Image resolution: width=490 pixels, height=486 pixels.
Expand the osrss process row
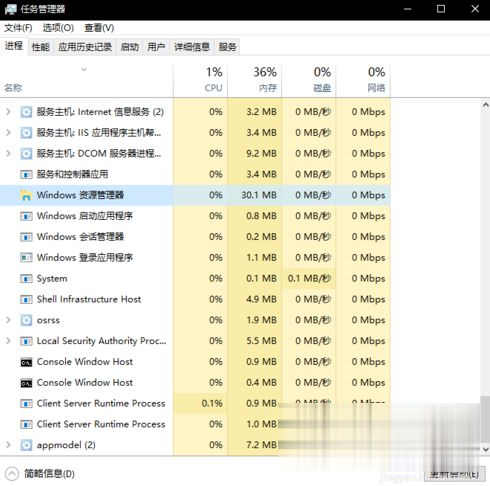(8, 320)
